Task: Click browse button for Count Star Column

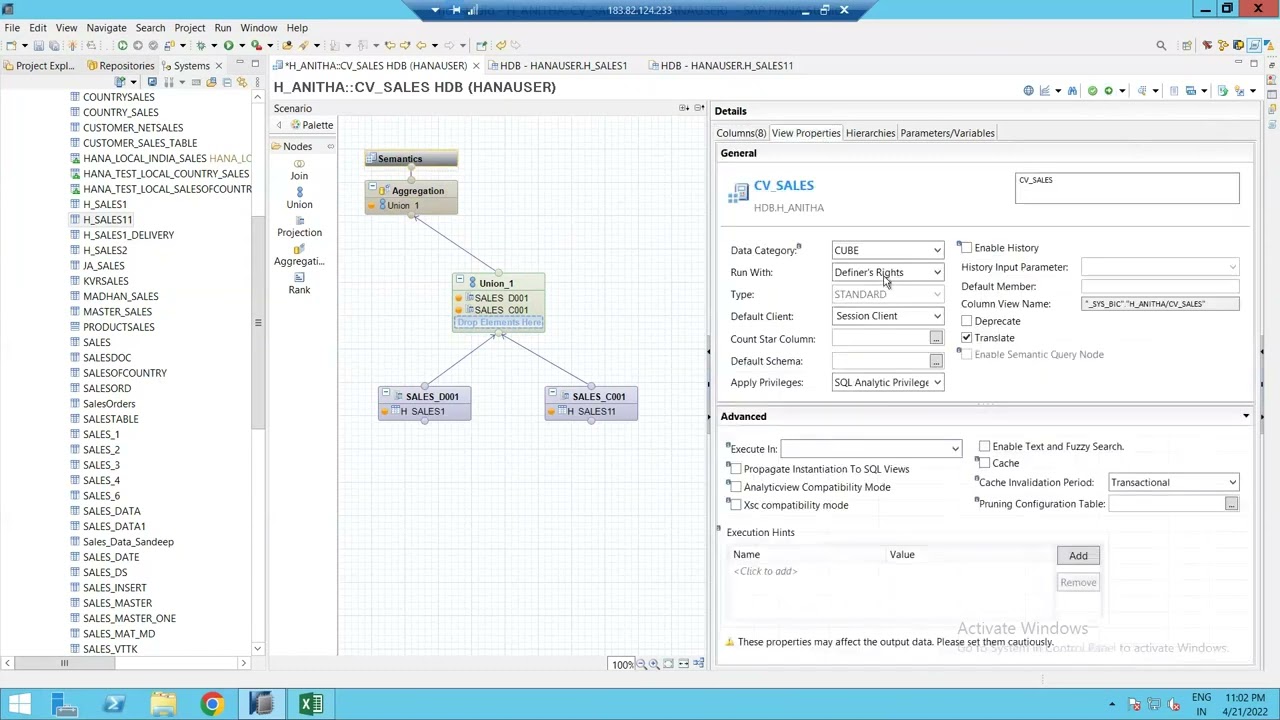Action: 935,339
